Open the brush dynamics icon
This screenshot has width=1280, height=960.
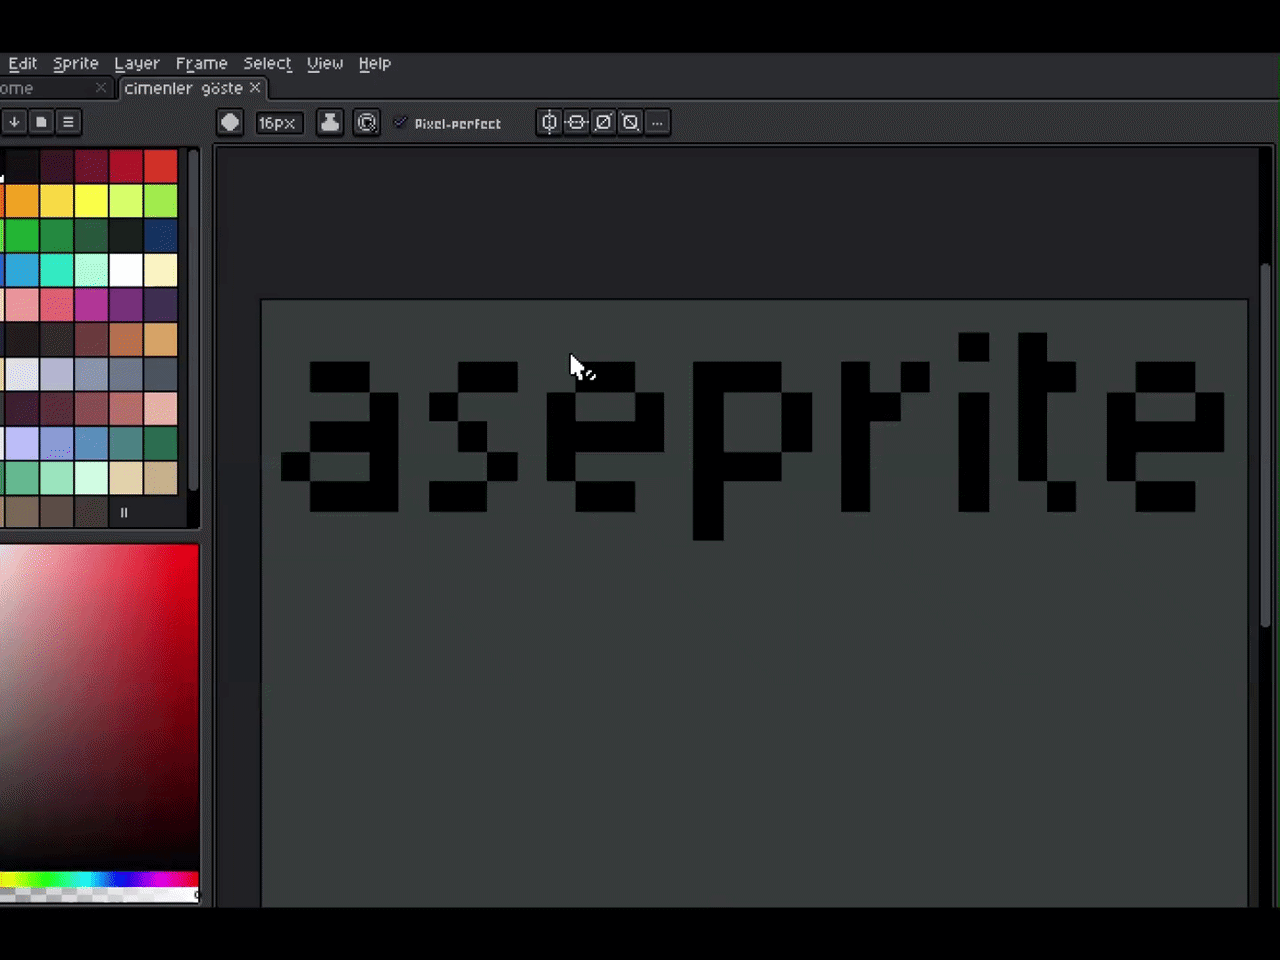click(366, 122)
